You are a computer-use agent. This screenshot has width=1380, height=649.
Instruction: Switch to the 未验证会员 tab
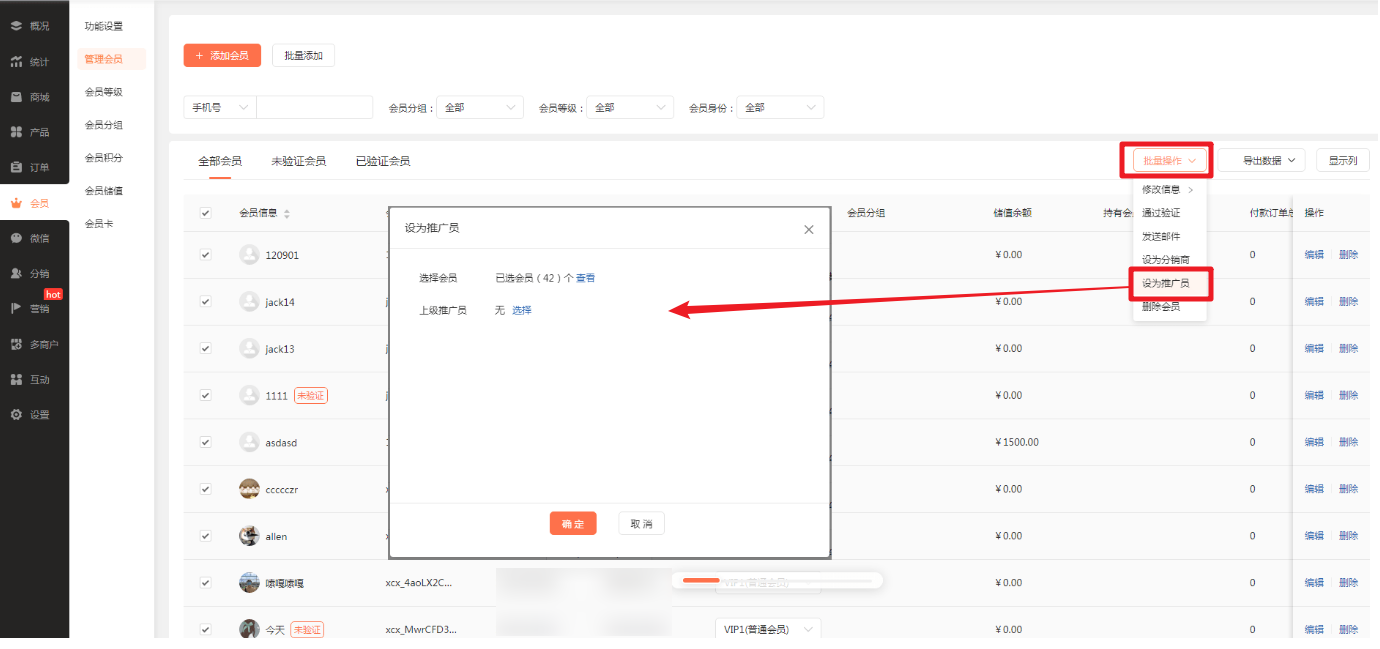(x=298, y=161)
